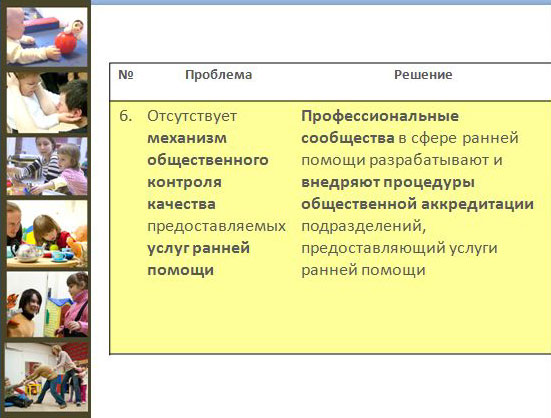Click the text 'сообщества в сфере ранней'

pyautogui.click(x=410, y=138)
